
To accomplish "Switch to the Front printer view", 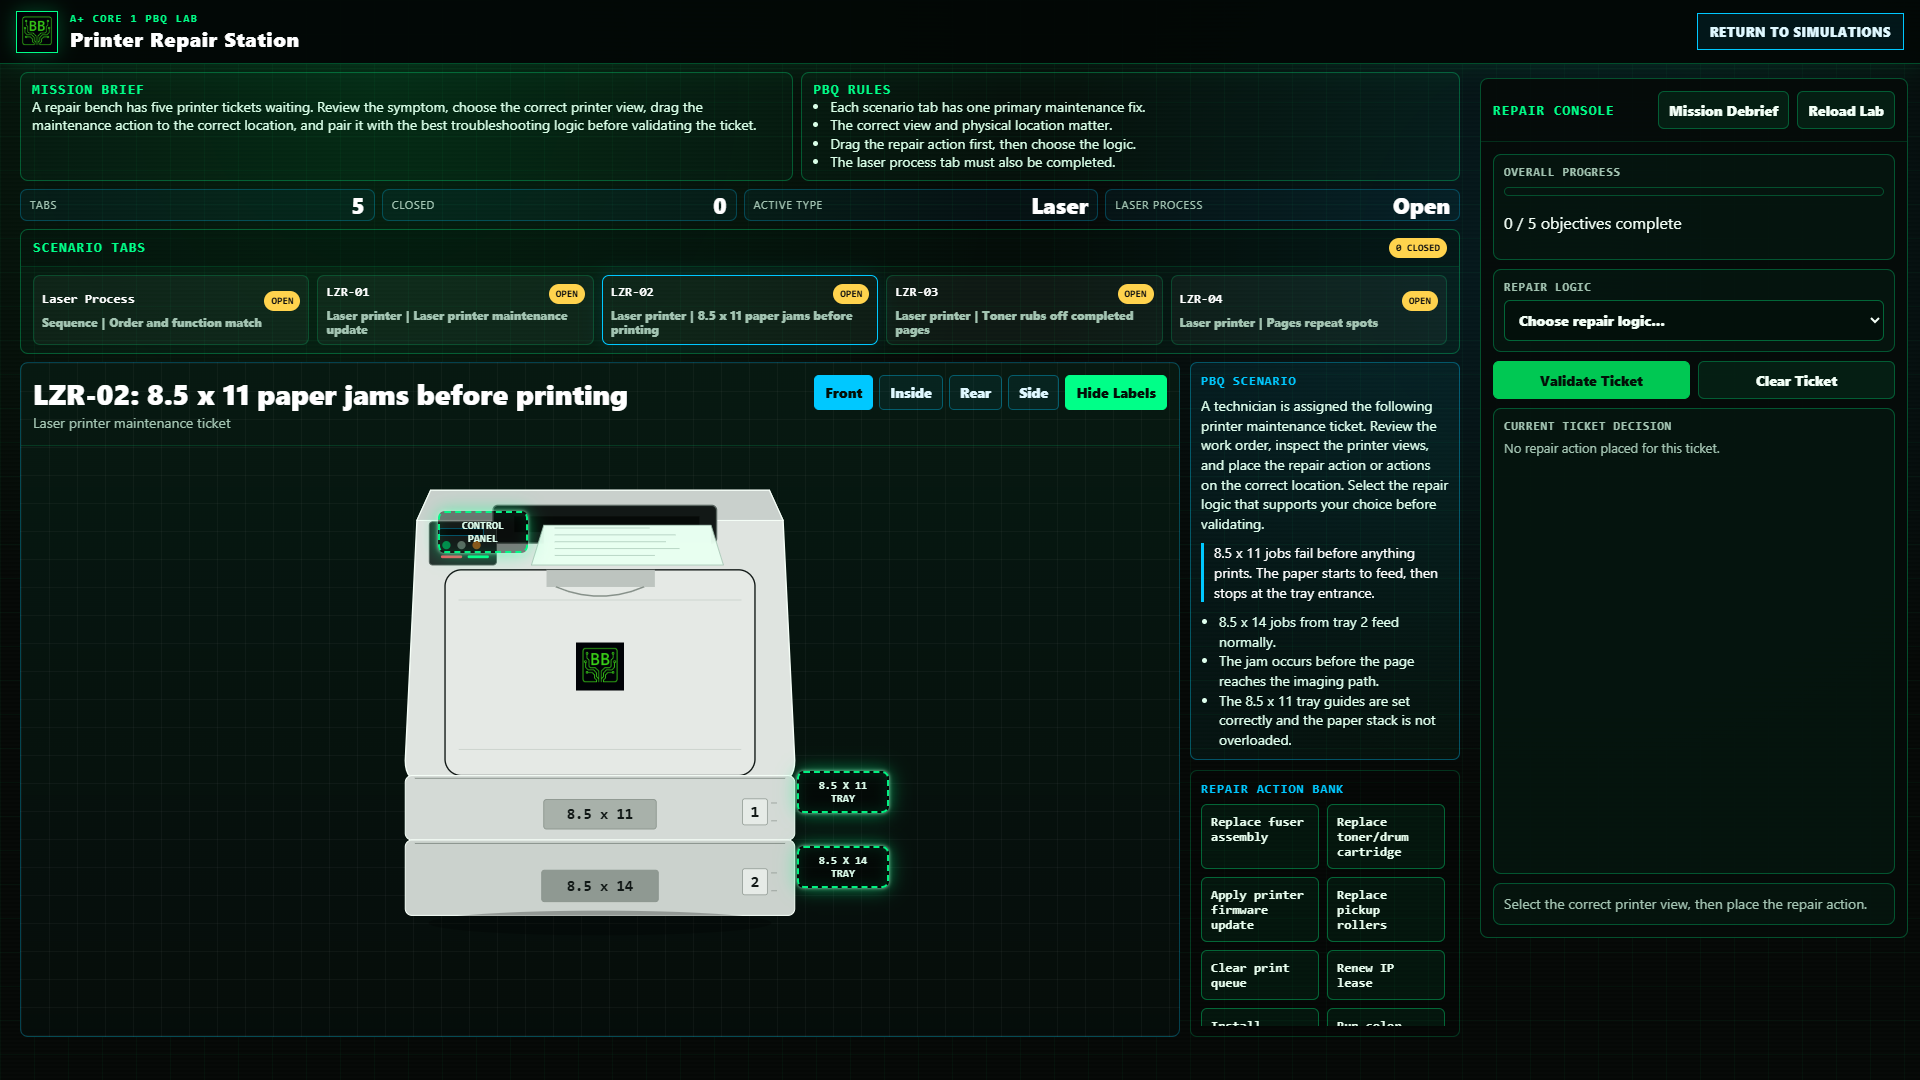I will [843, 393].
